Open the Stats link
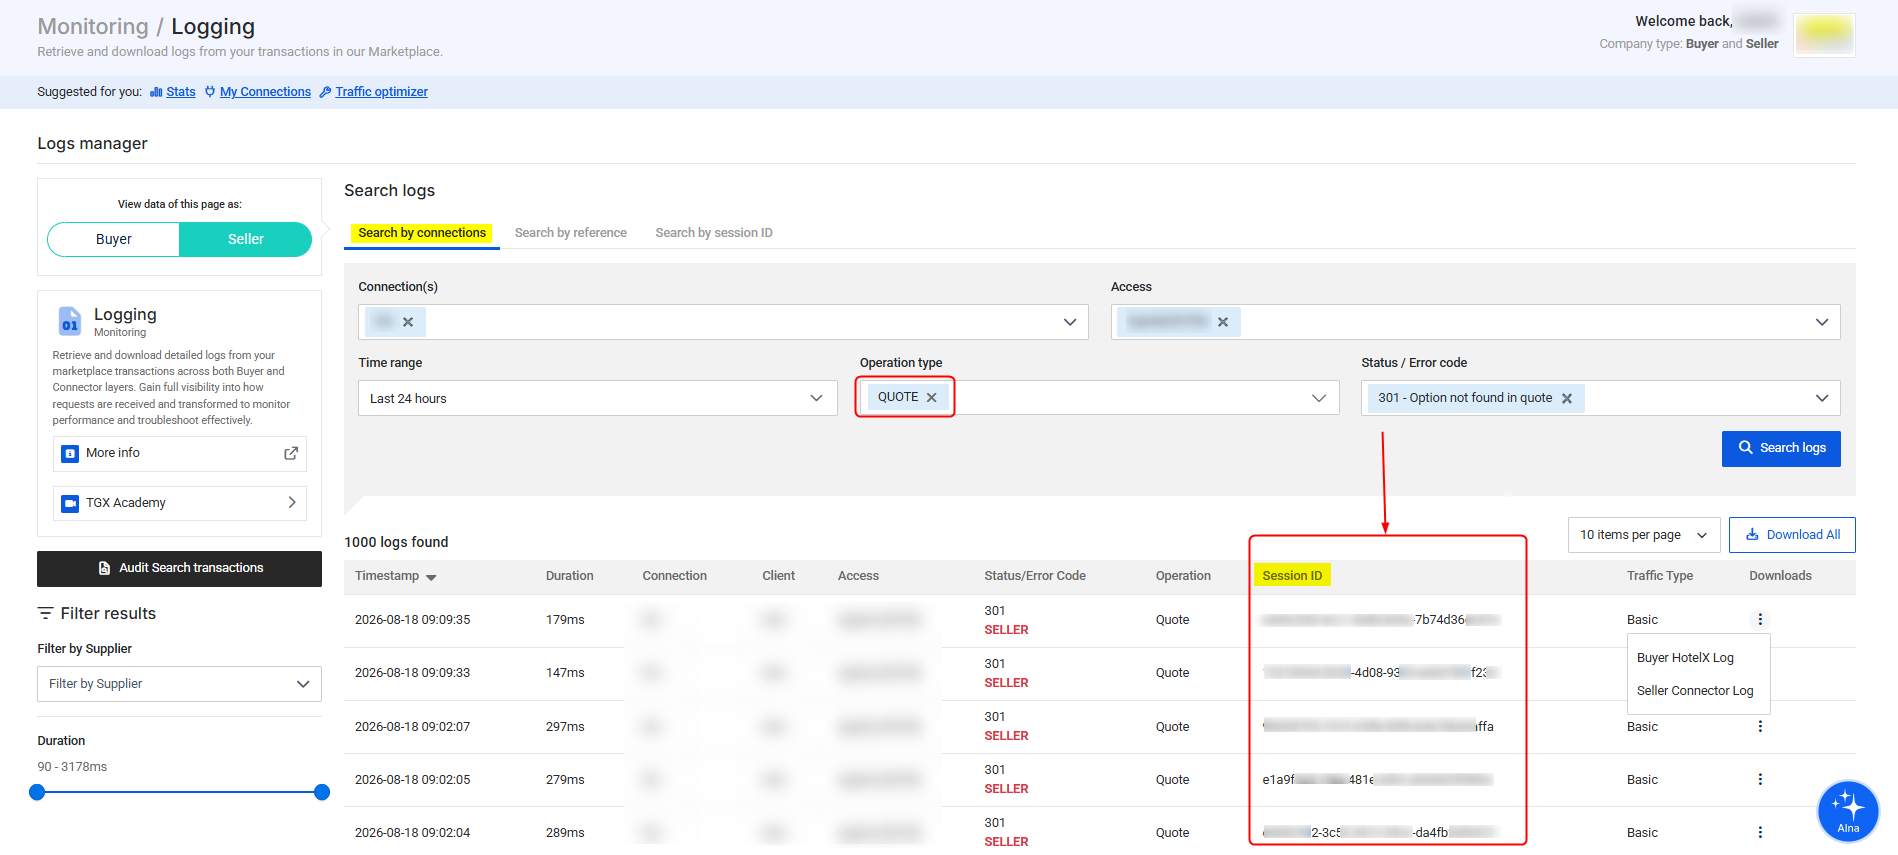 click(x=181, y=92)
